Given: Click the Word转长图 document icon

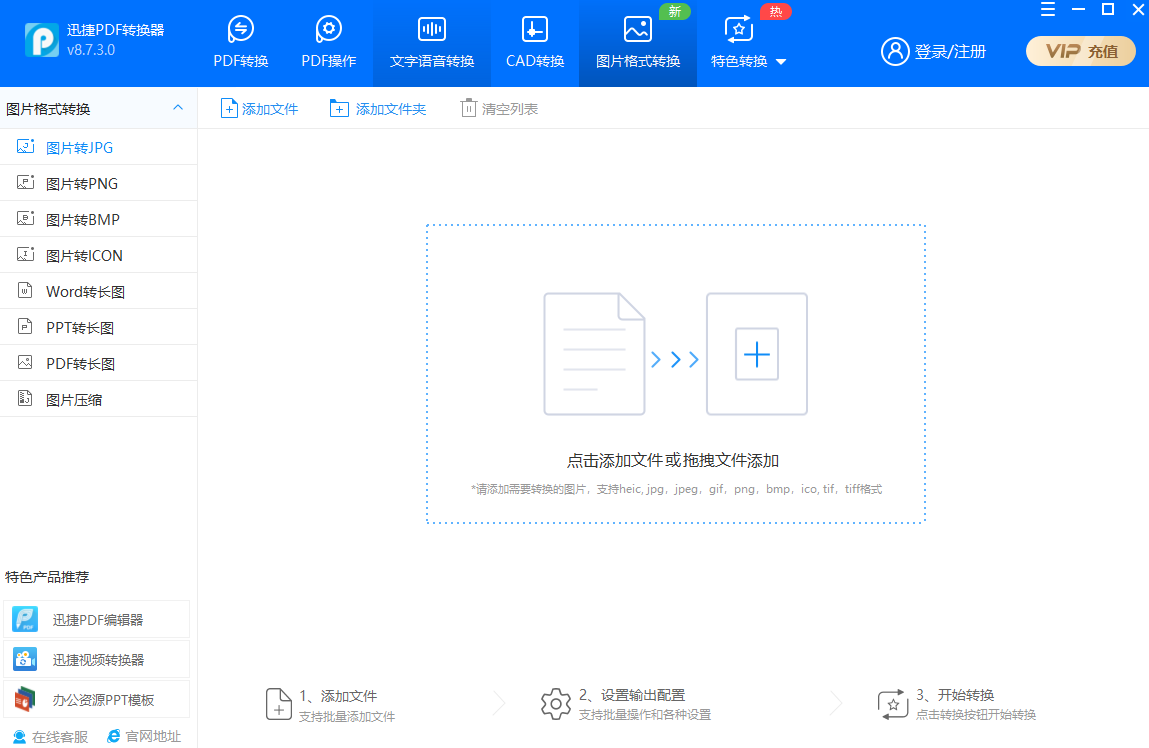Looking at the screenshot, I should (x=25, y=290).
